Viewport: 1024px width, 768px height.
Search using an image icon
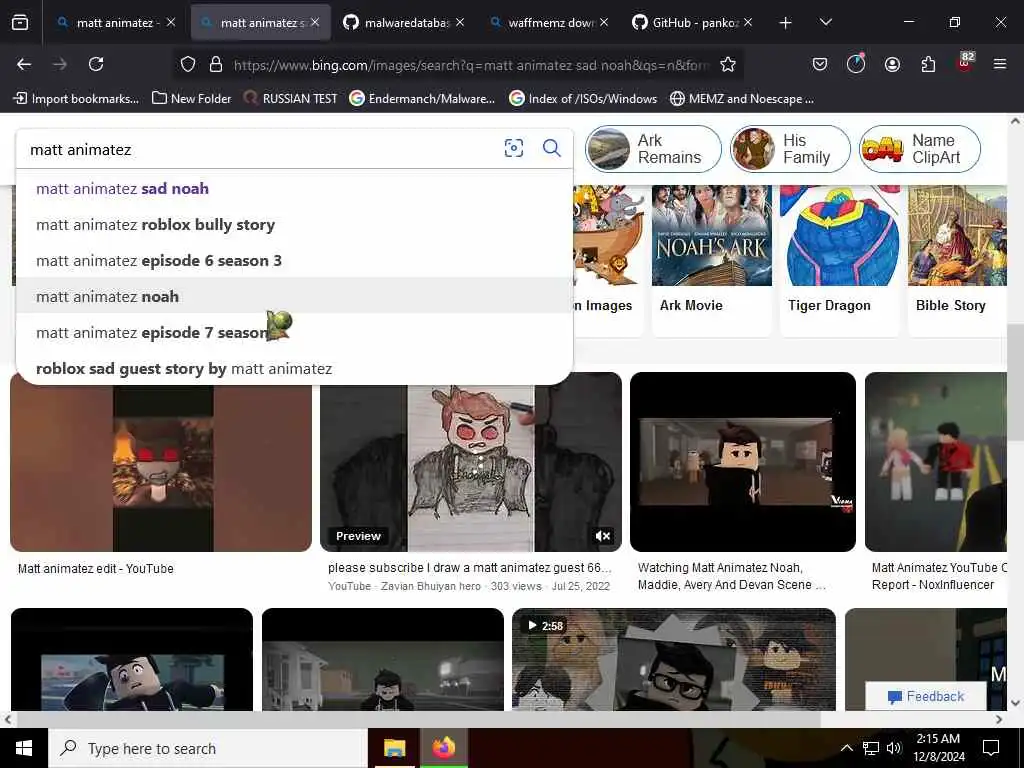pos(514,148)
